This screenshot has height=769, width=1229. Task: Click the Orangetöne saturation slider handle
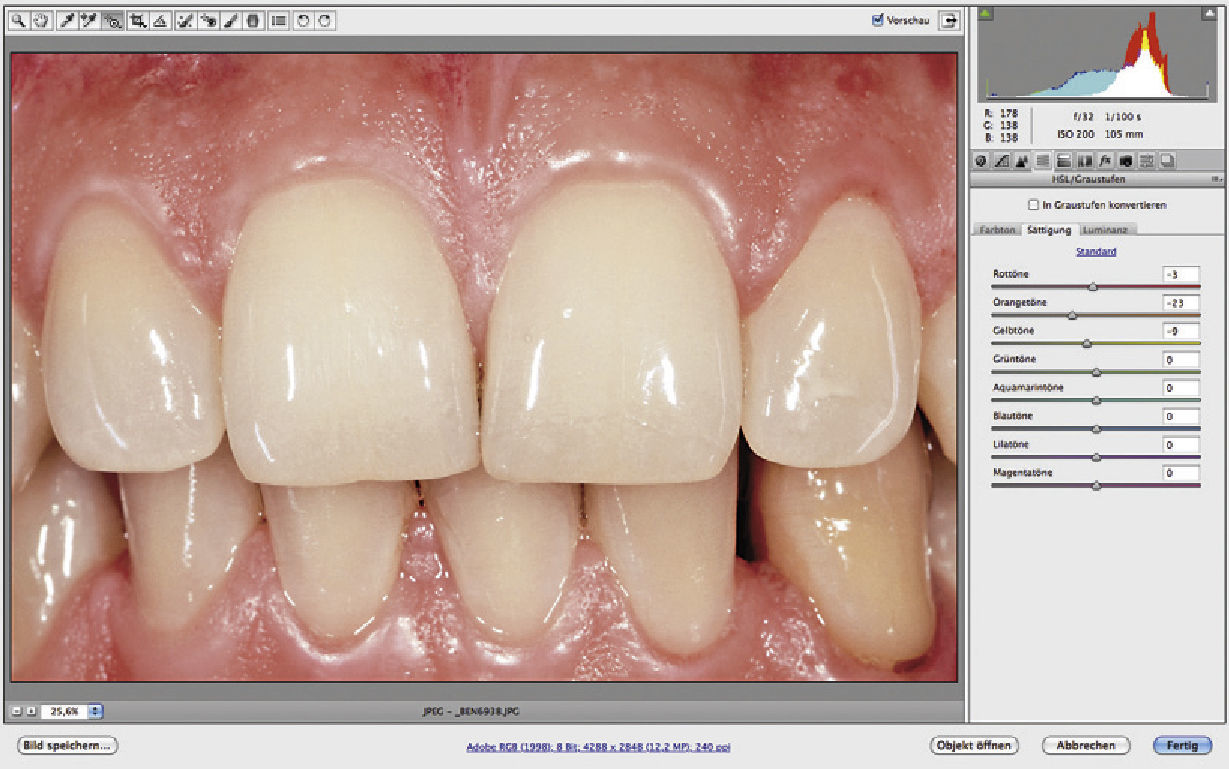click(1072, 315)
